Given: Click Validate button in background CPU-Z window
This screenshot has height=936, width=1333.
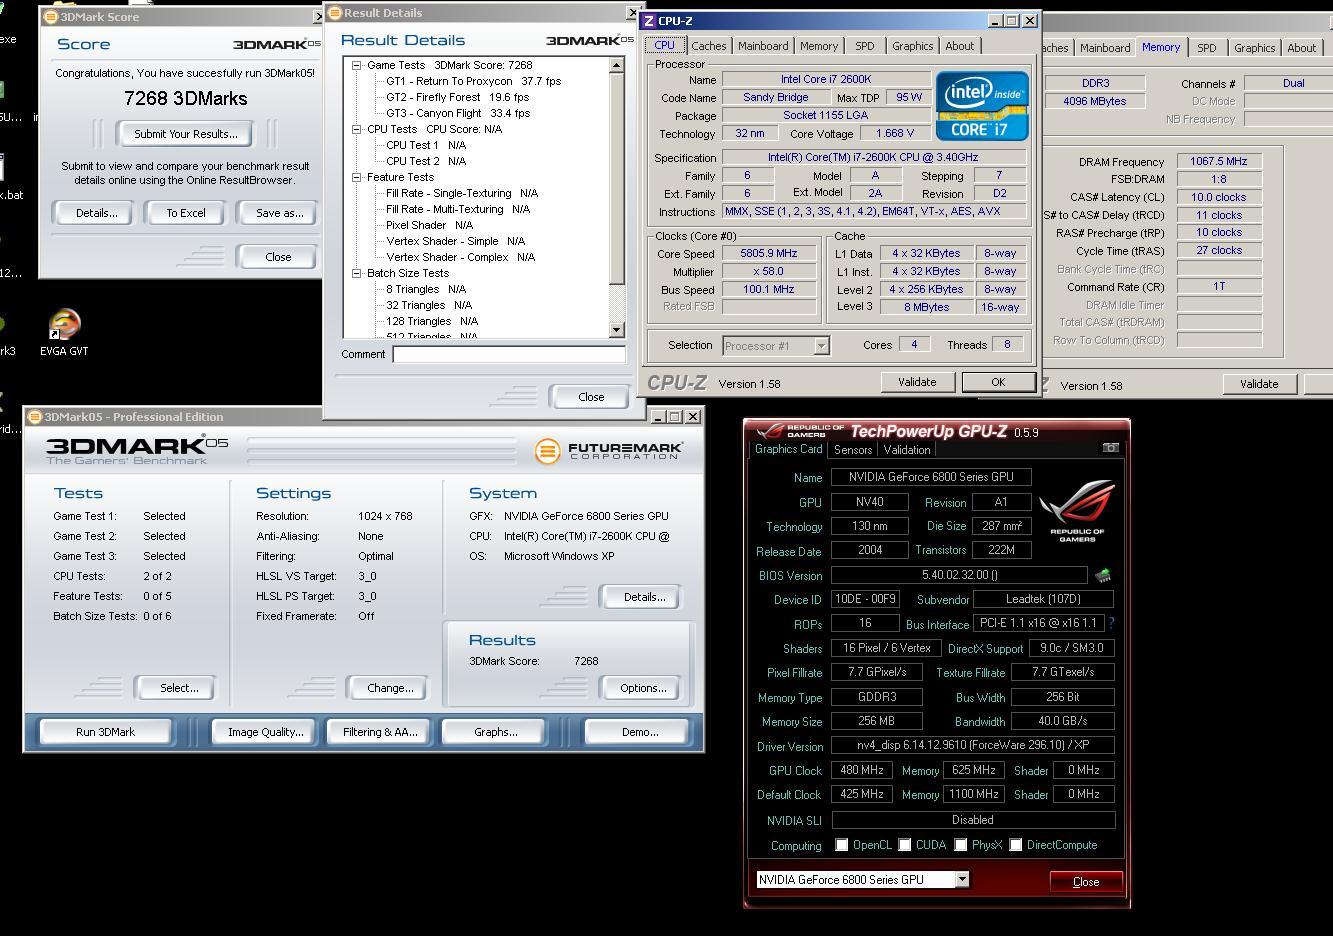Looking at the screenshot, I should point(1259,384).
